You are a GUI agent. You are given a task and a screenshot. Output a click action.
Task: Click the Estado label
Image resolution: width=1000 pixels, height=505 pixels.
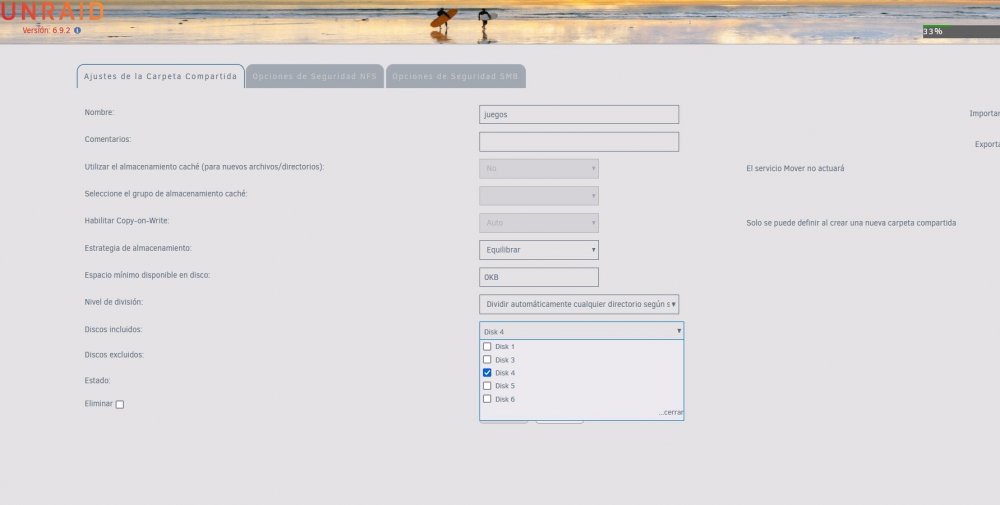pyautogui.click(x=98, y=380)
